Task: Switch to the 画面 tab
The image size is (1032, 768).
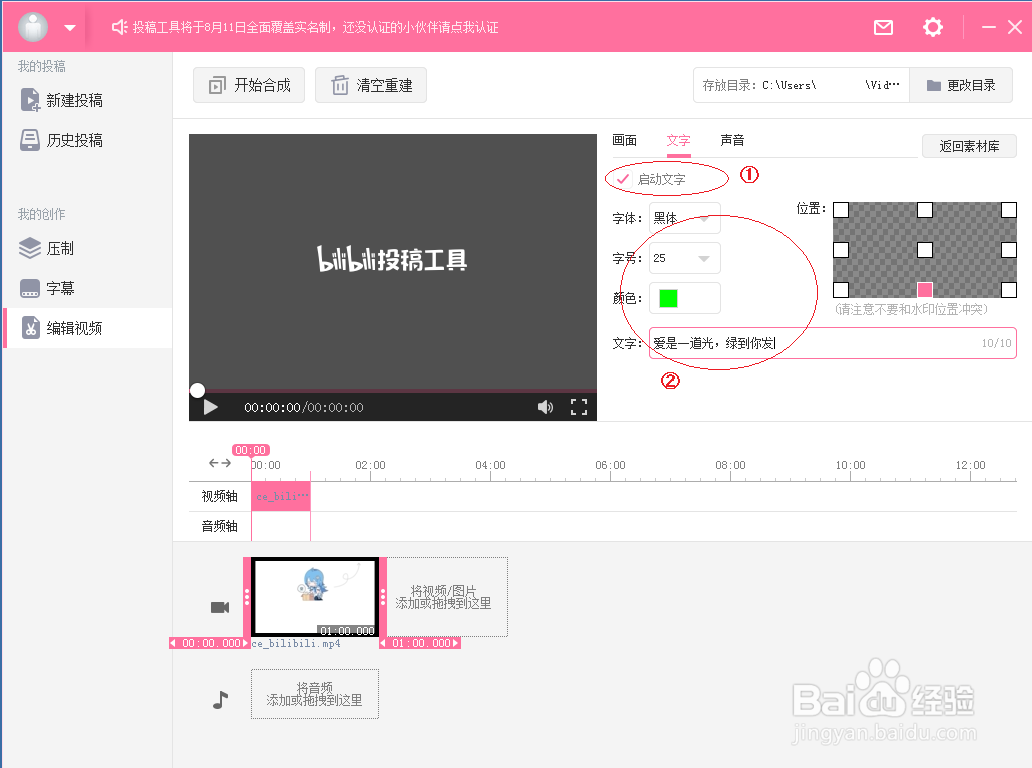Action: click(x=625, y=140)
